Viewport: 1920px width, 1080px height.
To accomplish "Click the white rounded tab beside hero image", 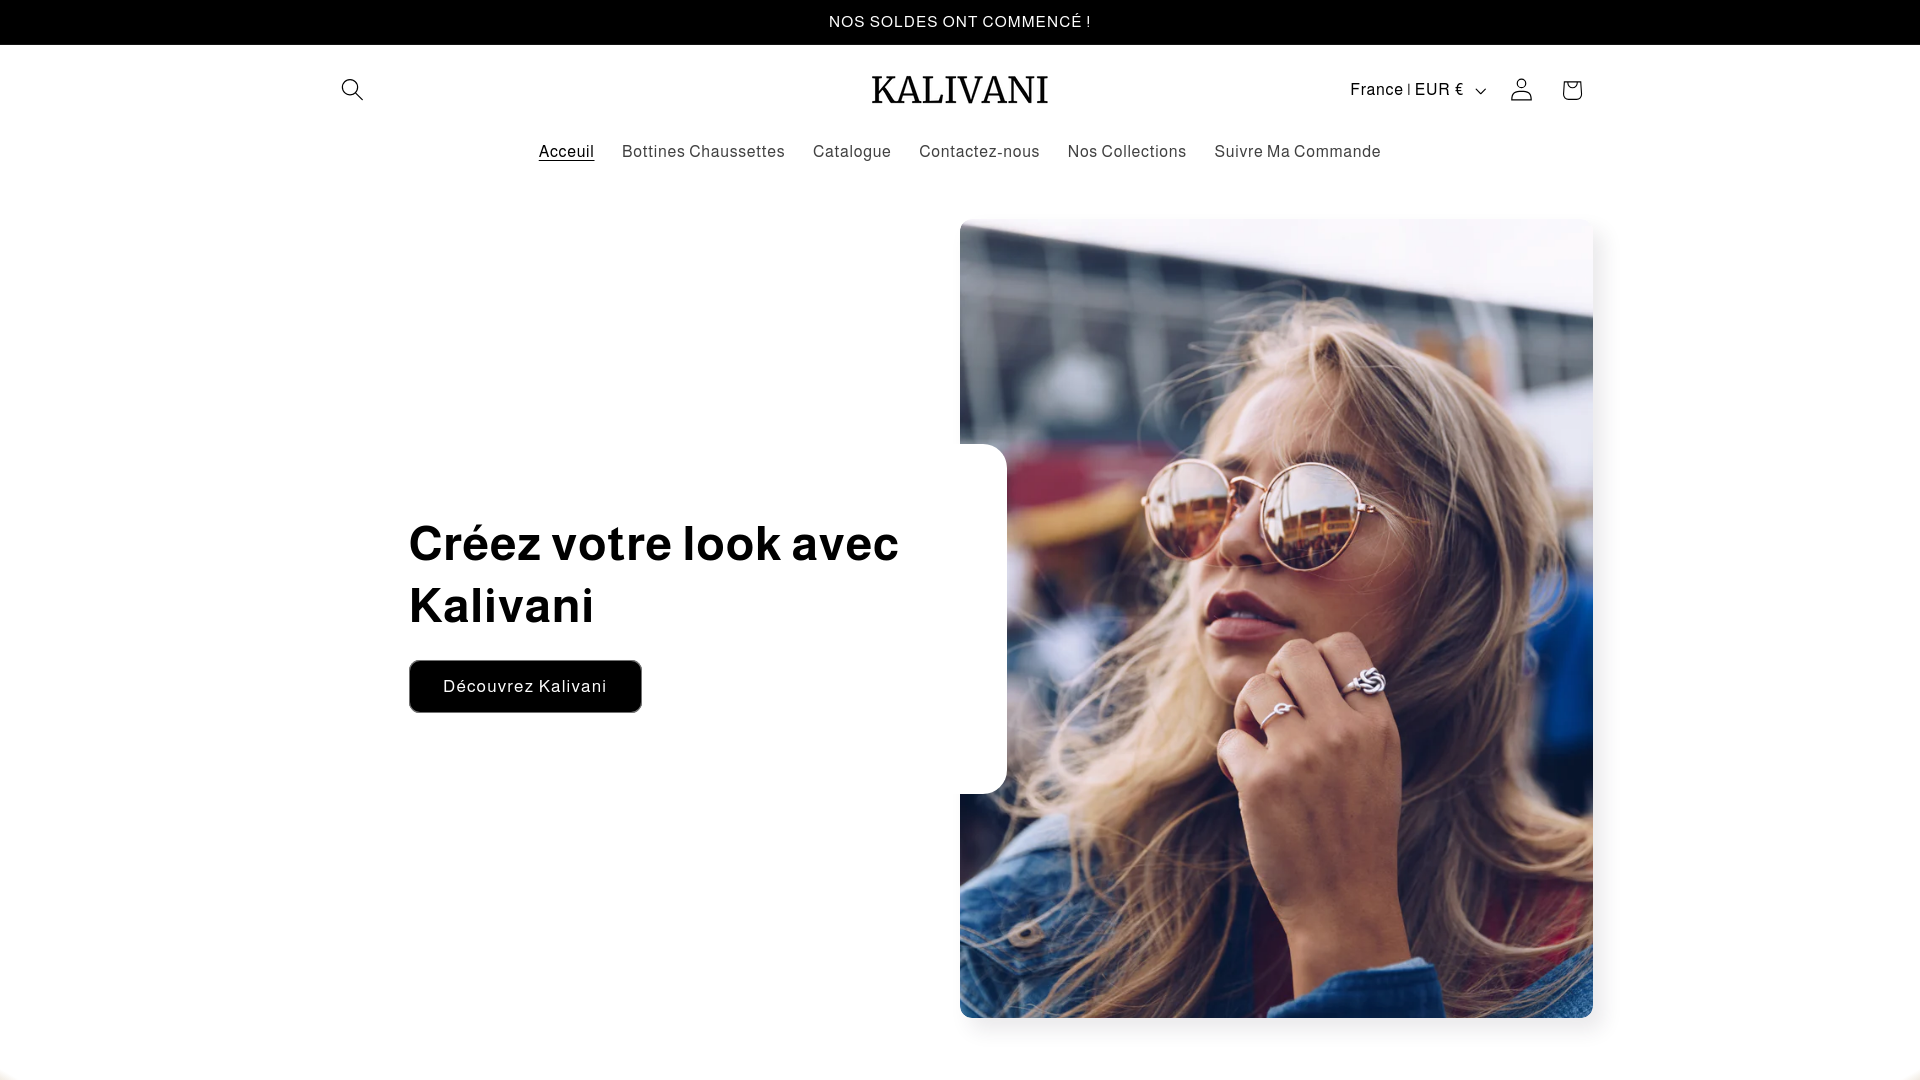I will 983,618.
